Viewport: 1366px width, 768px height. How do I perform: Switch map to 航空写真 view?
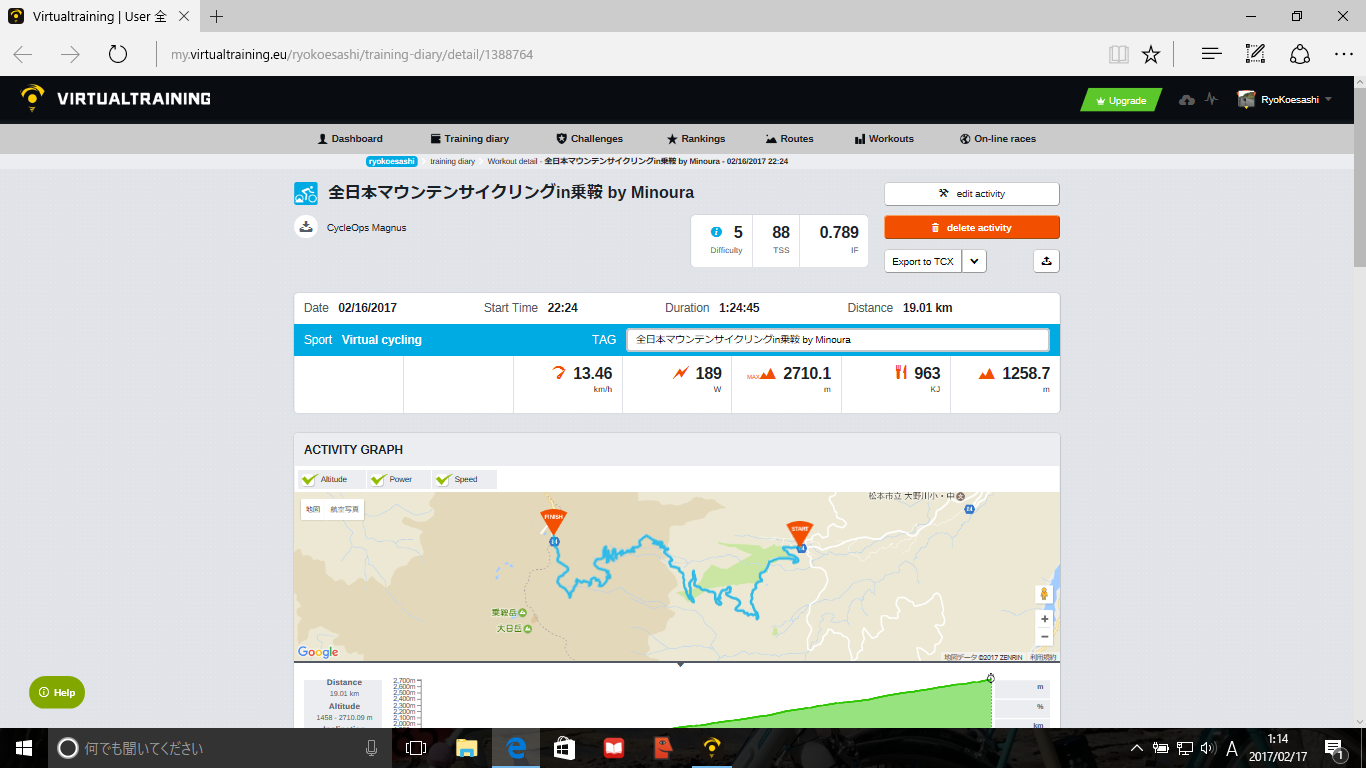[x=344, y=509]
